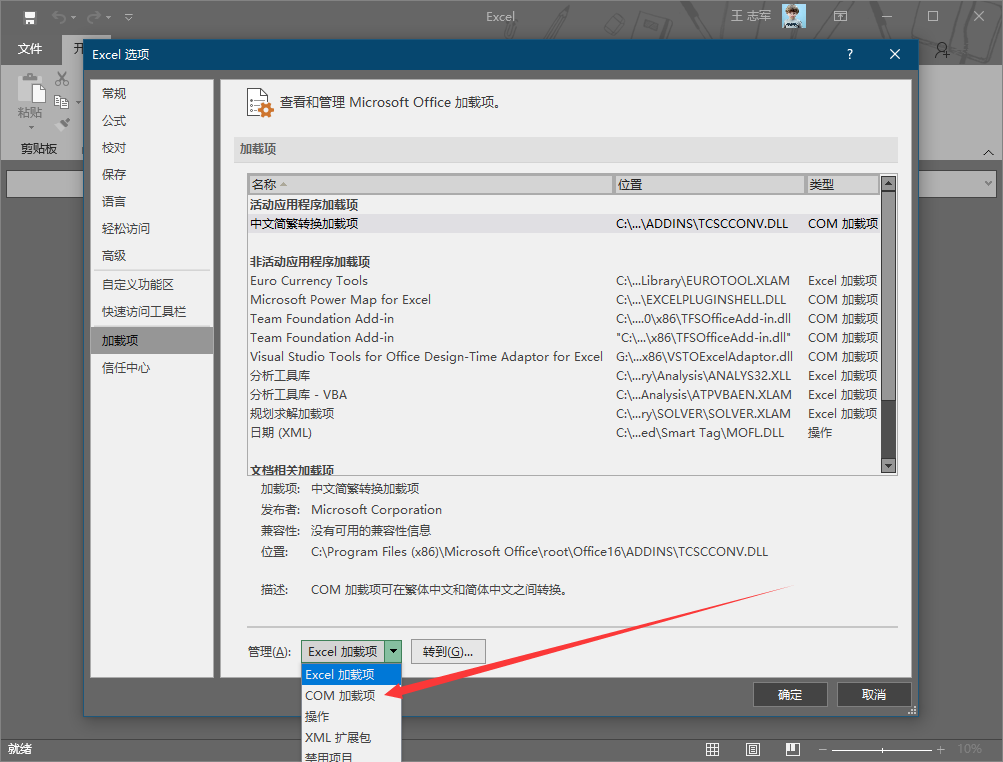The width and height of the screenshot is (1003, 762).
Task: Sort add-ins by the 名称 column header
Action: [x=430, y=184]
